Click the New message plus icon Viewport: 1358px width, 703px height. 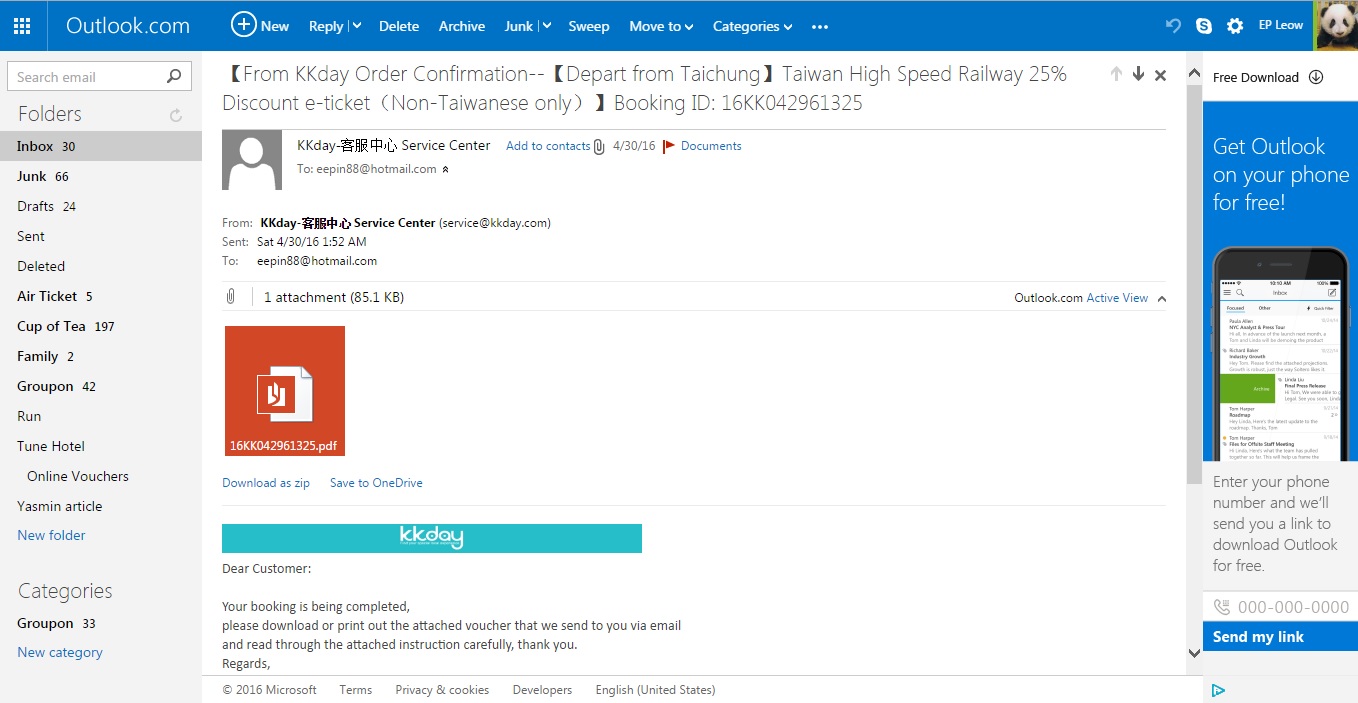pyautogui.click(x=243, y=25)
